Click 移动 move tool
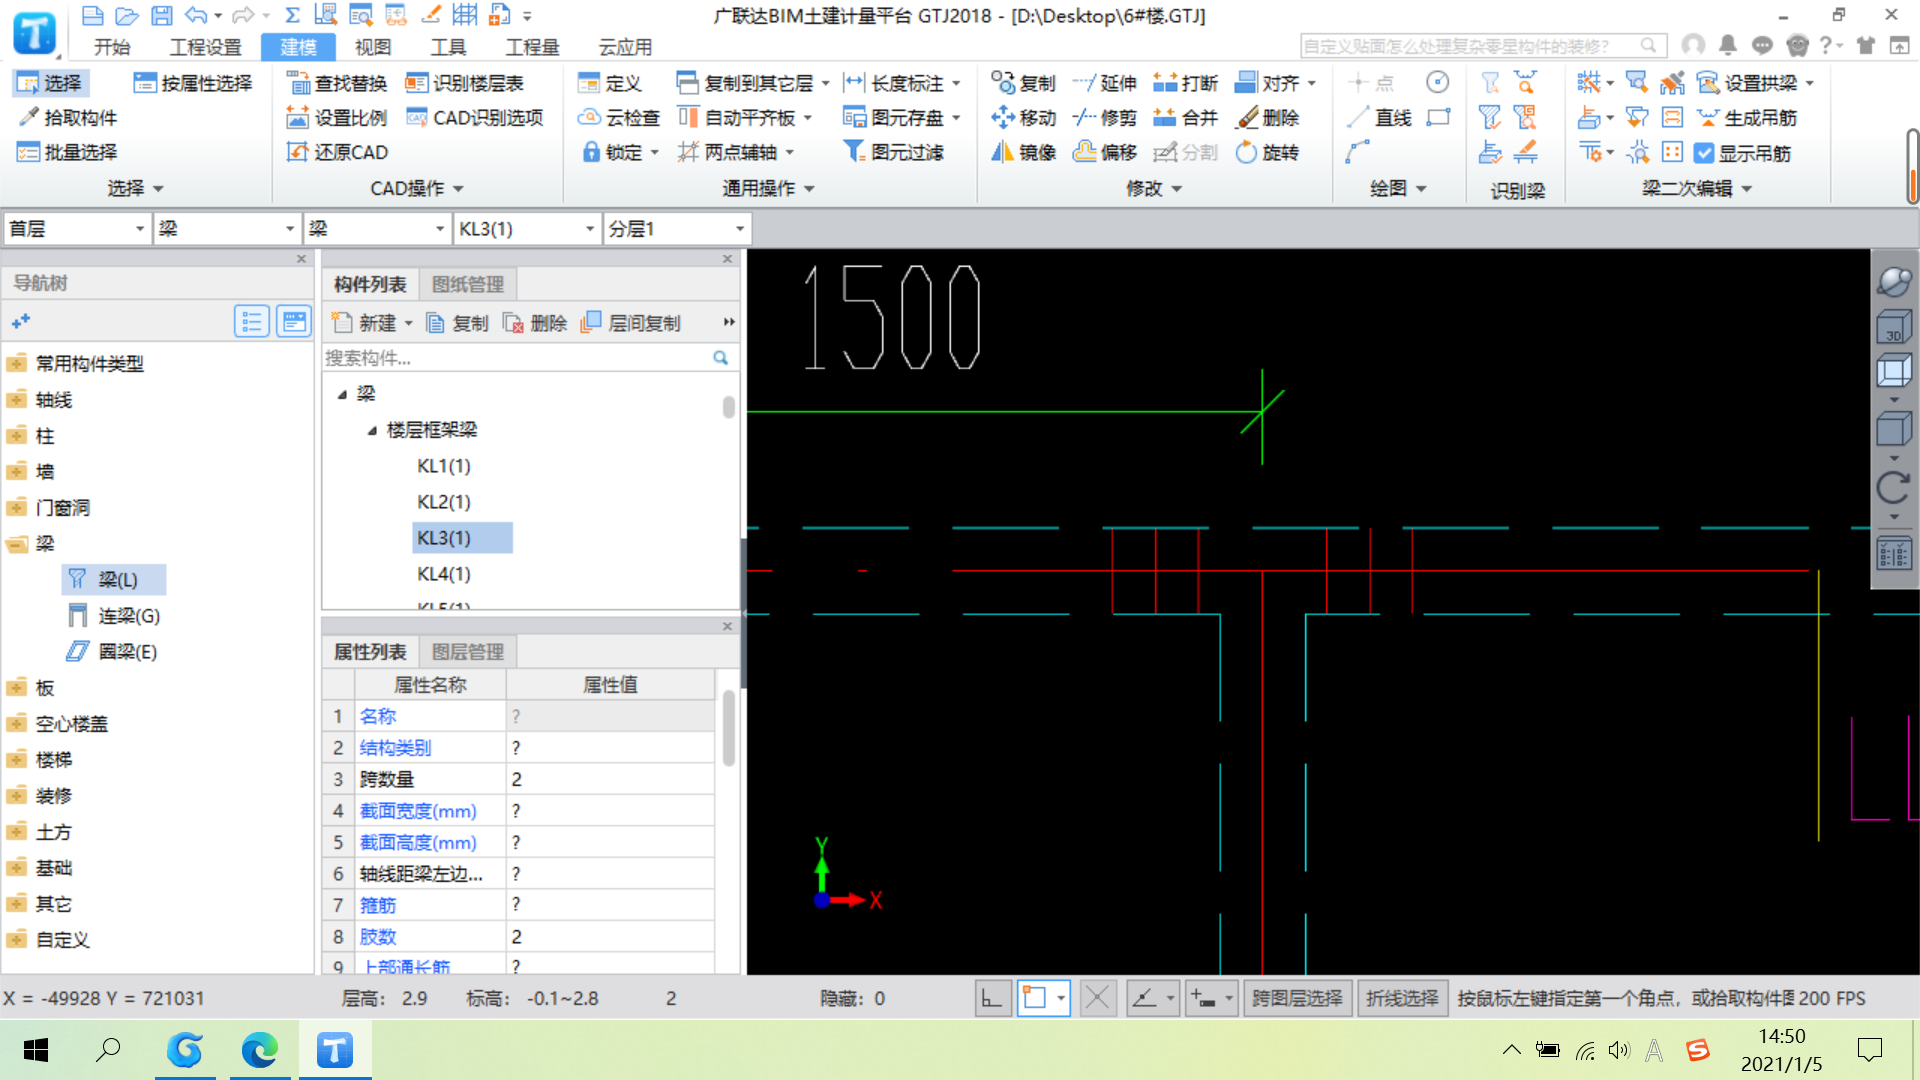 (x=1023, y=118)
